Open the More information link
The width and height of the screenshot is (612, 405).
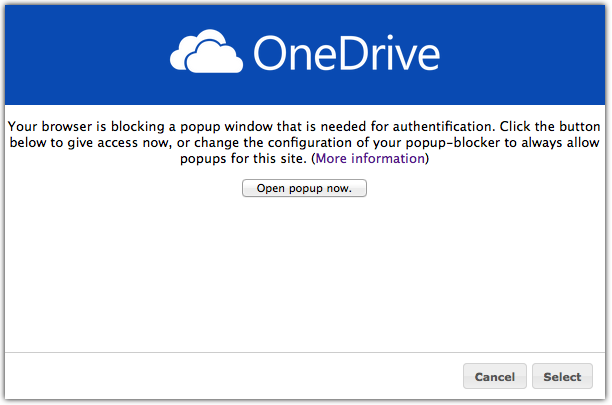370,158
